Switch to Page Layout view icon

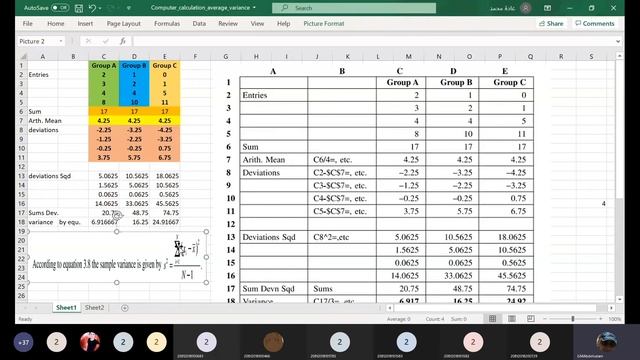point(511,318)
